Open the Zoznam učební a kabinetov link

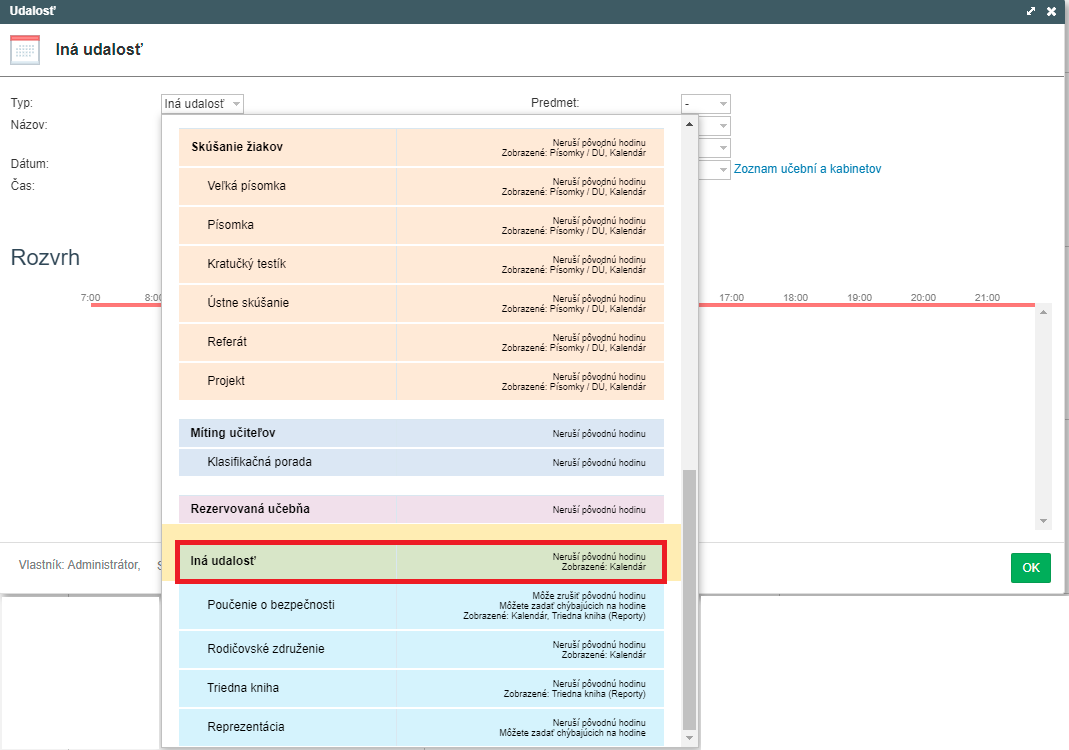point(807,168)
